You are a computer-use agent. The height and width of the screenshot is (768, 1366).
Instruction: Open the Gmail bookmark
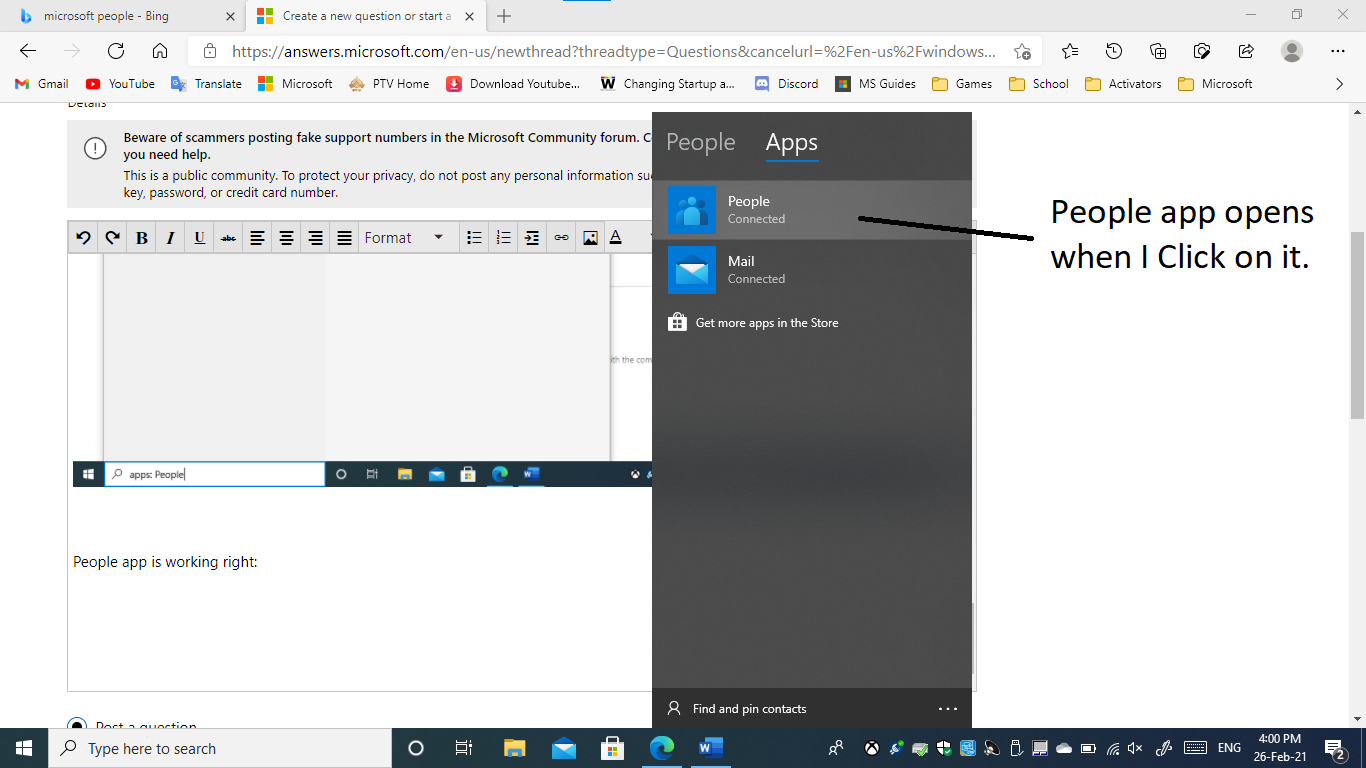click(42, 84)
